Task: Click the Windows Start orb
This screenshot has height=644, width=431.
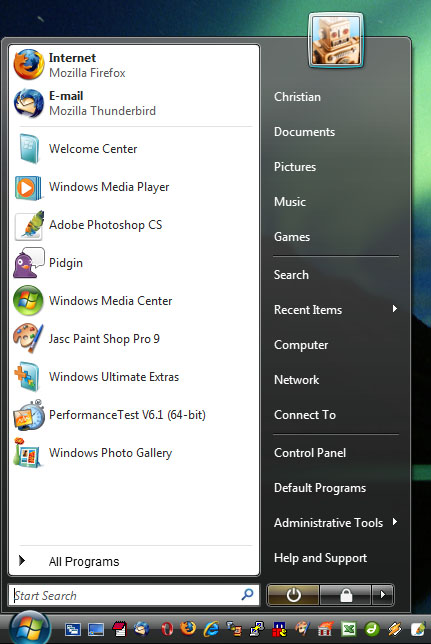Action: pos(30,628)
